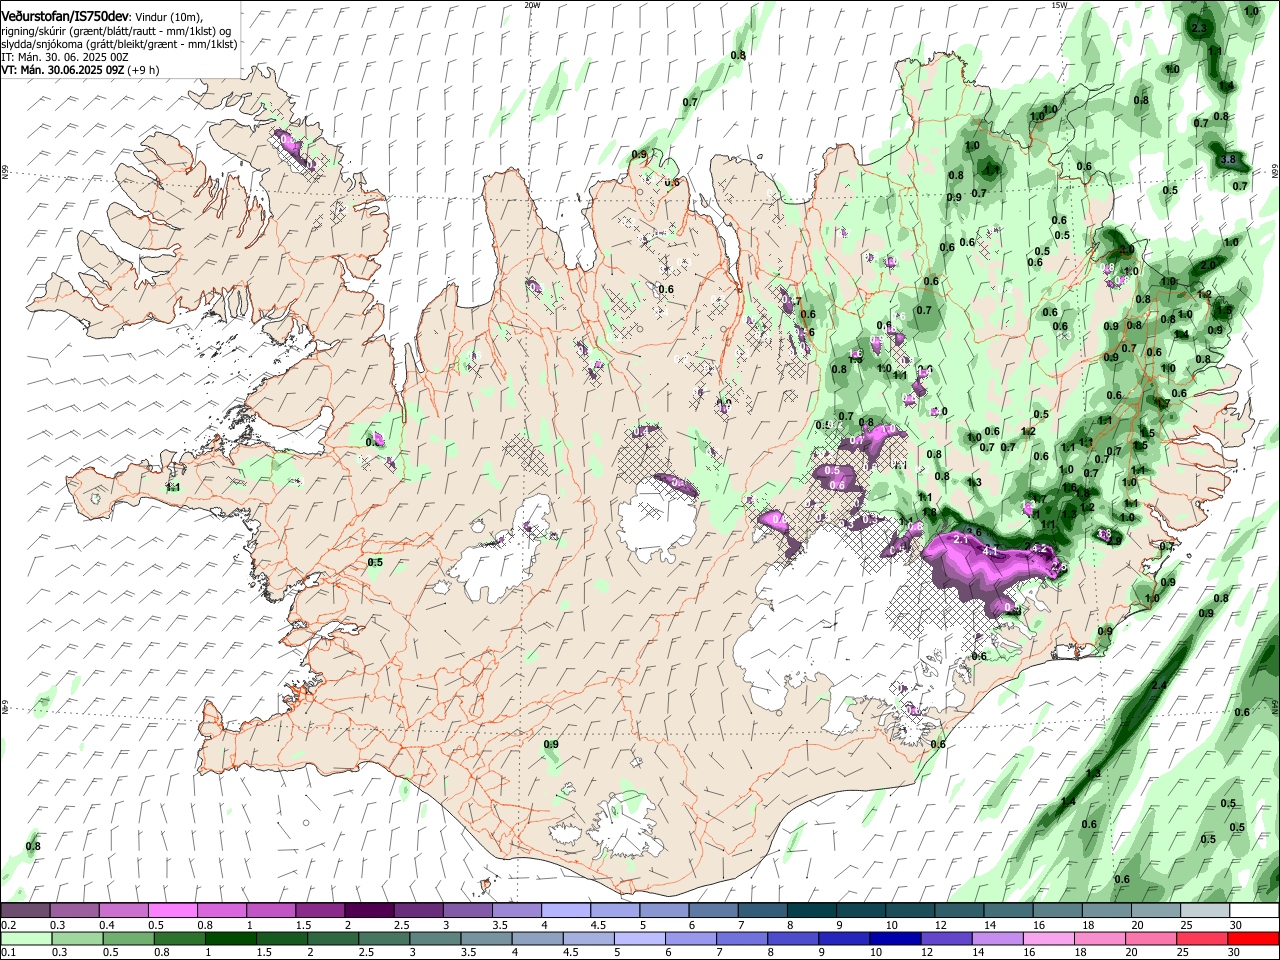Pick the palest green 0.1–0.3 swatch, lower scale
The height and width of the screenshot is (960, 1280).
pyautogui.click(x=25, y=939)
